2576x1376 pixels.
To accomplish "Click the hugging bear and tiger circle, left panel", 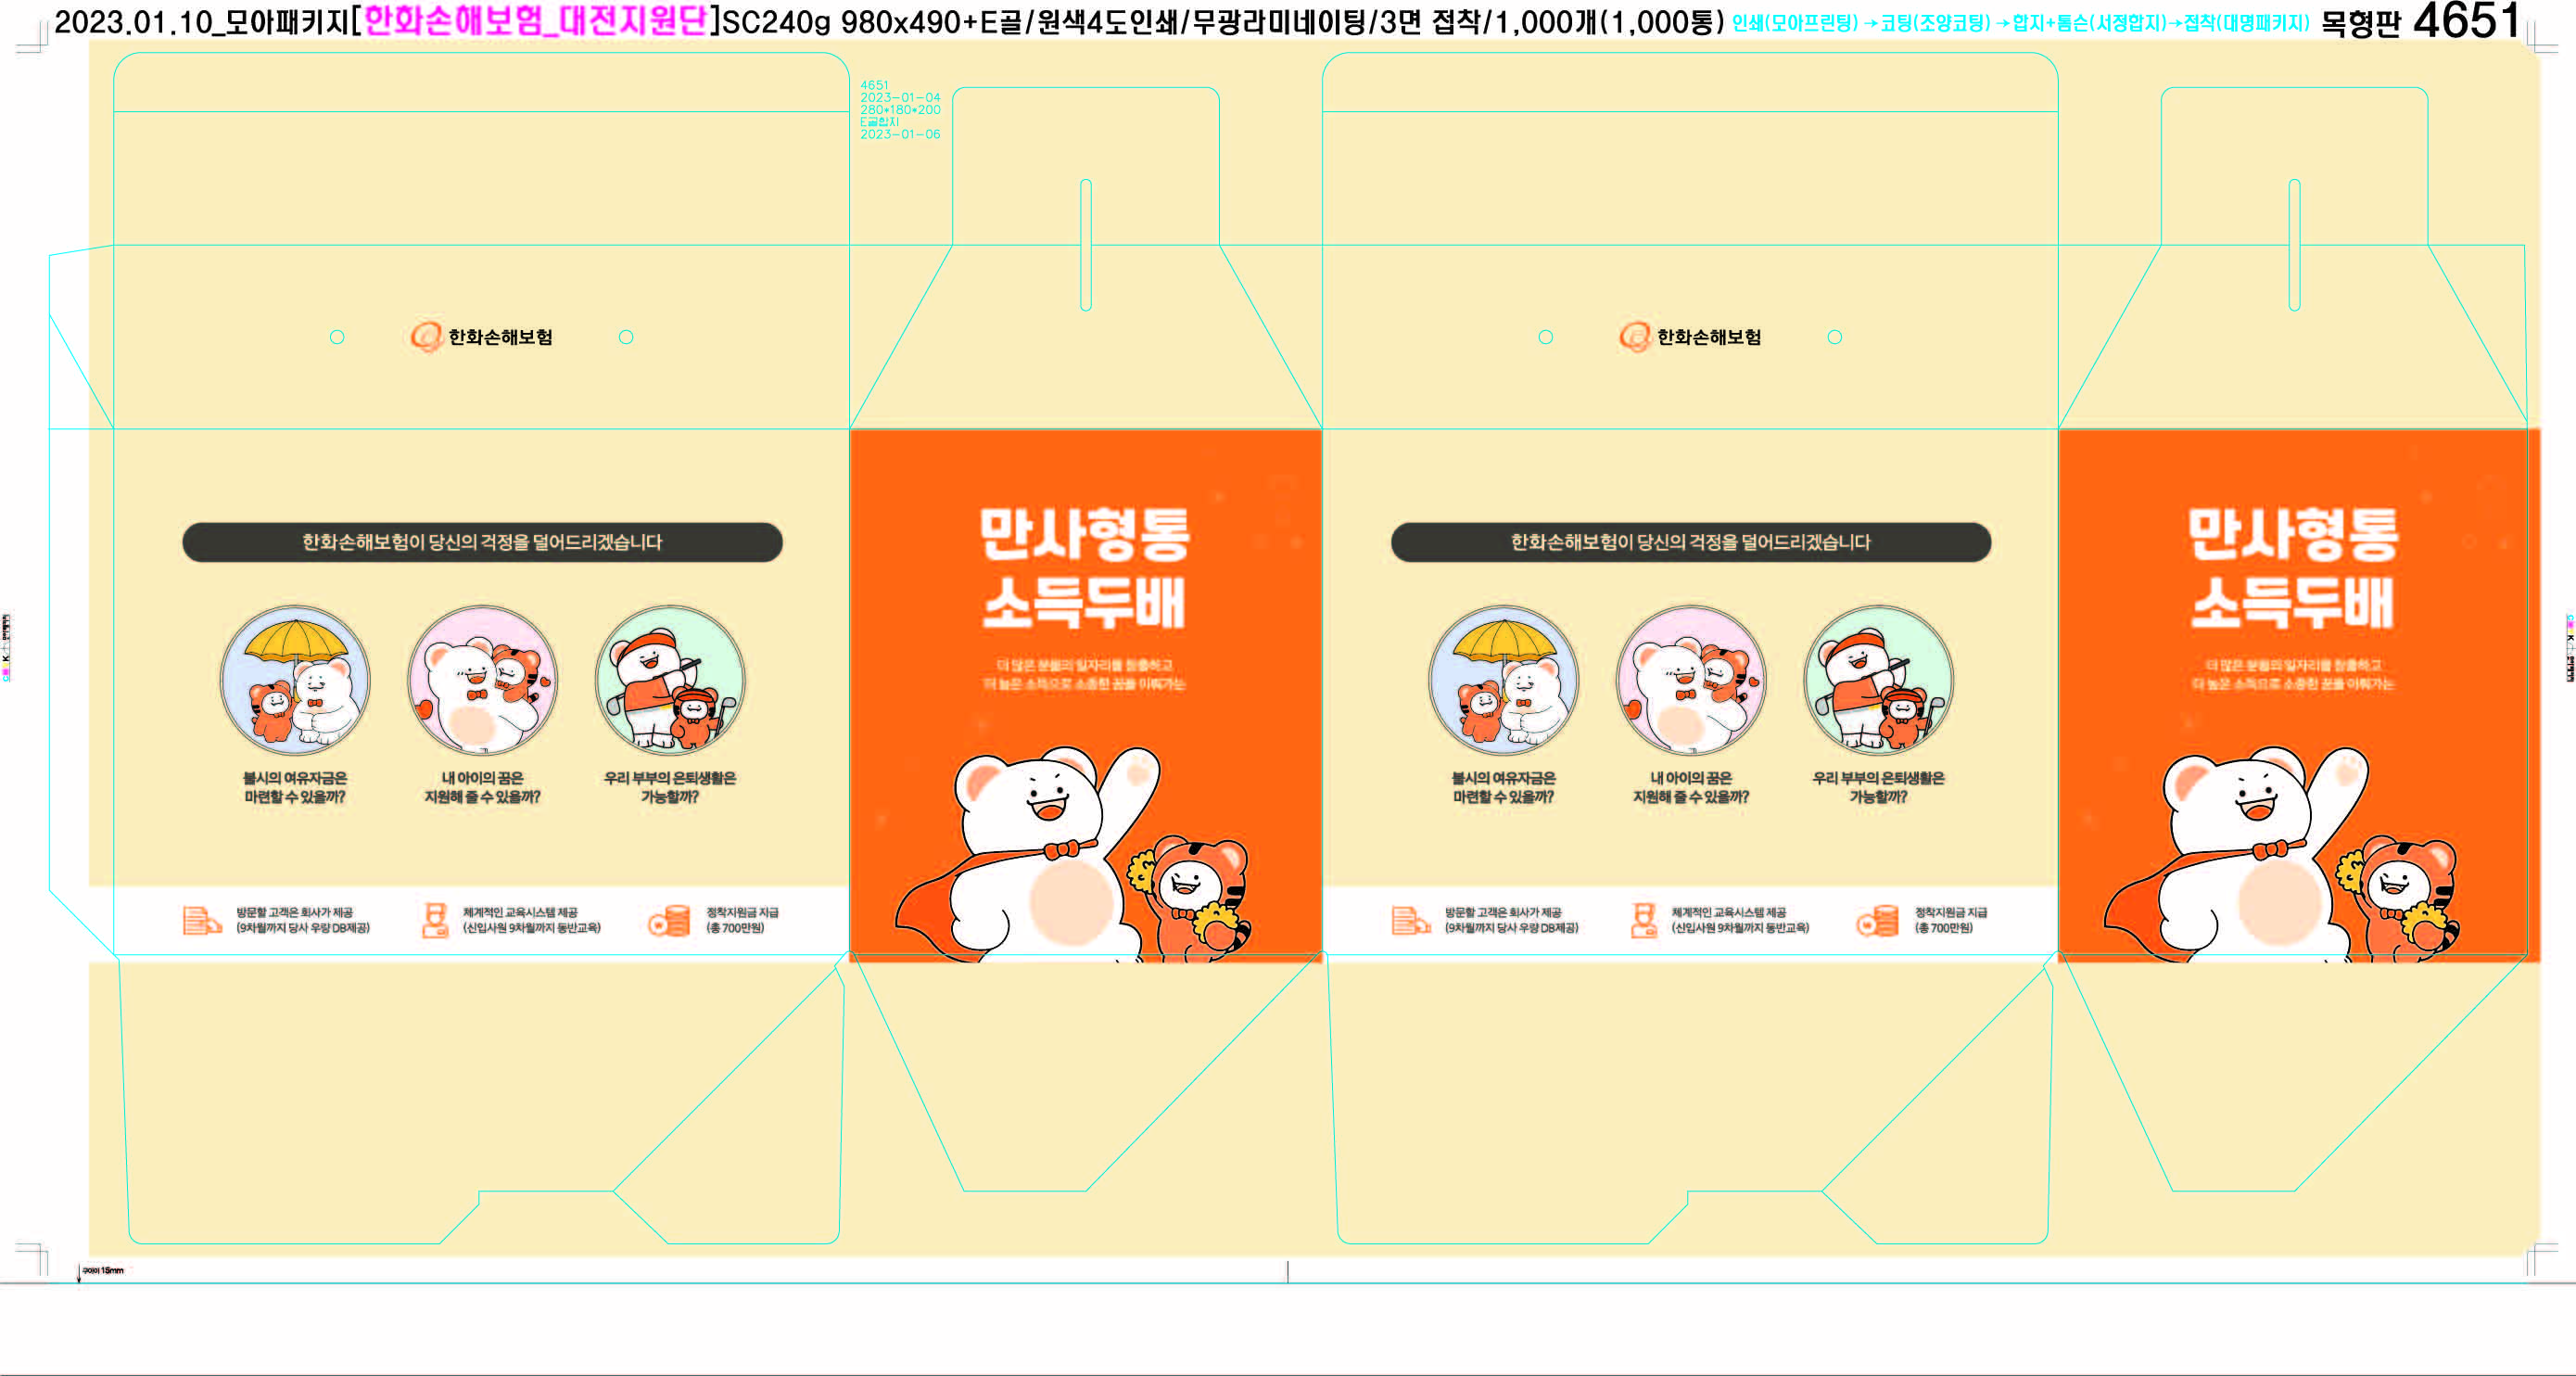I will [x=482, y=681].
